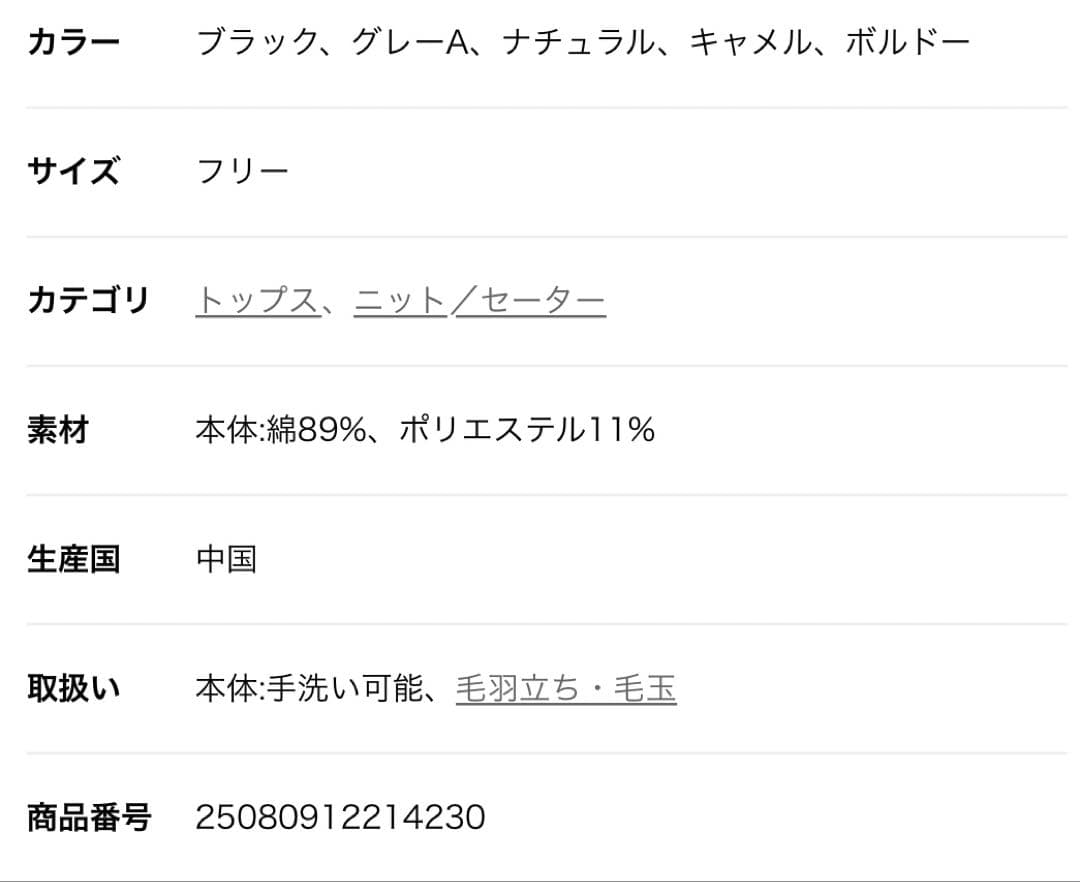
Task: Click the material composition text 綿89%
Action: [310, 429]
